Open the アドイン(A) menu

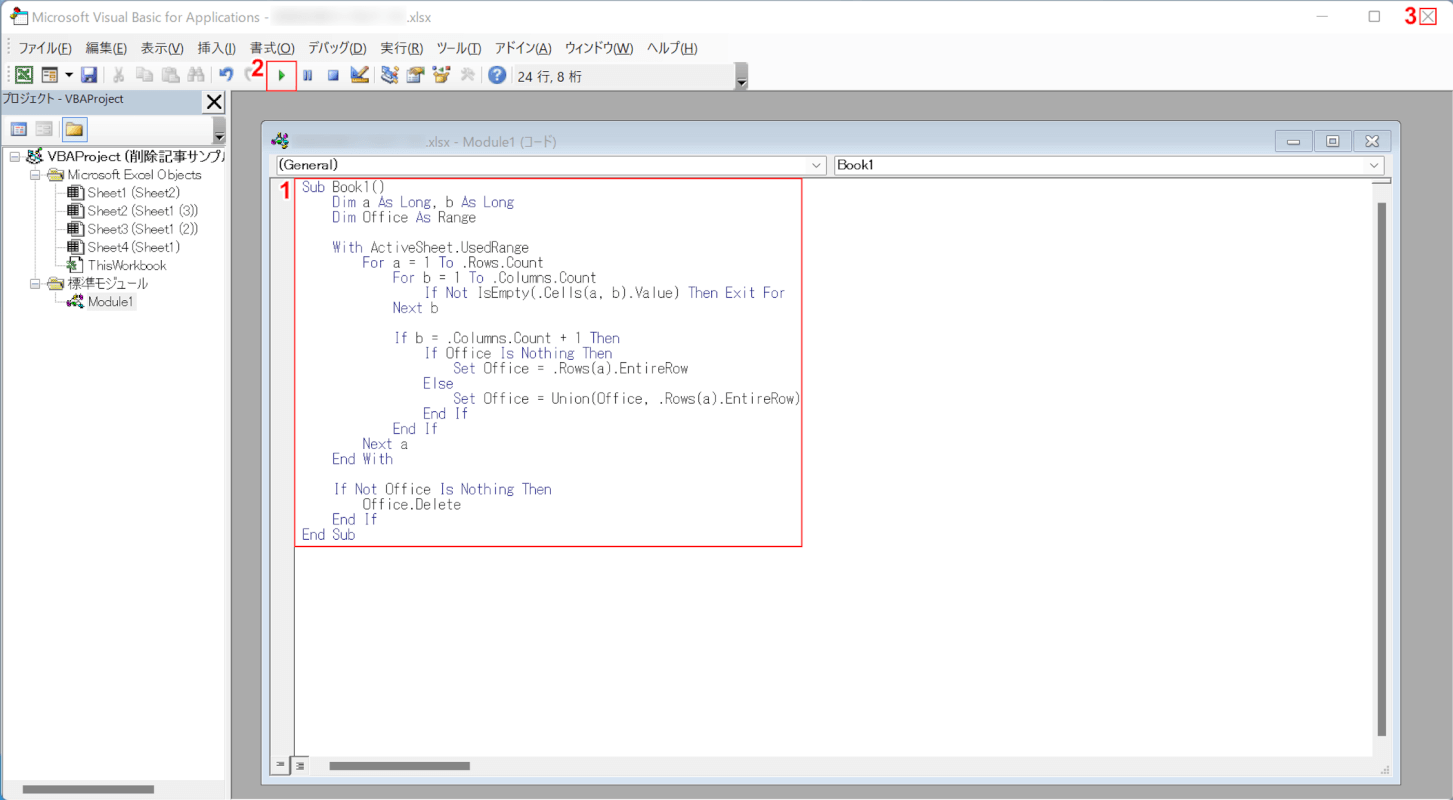(x=523, y=48)
